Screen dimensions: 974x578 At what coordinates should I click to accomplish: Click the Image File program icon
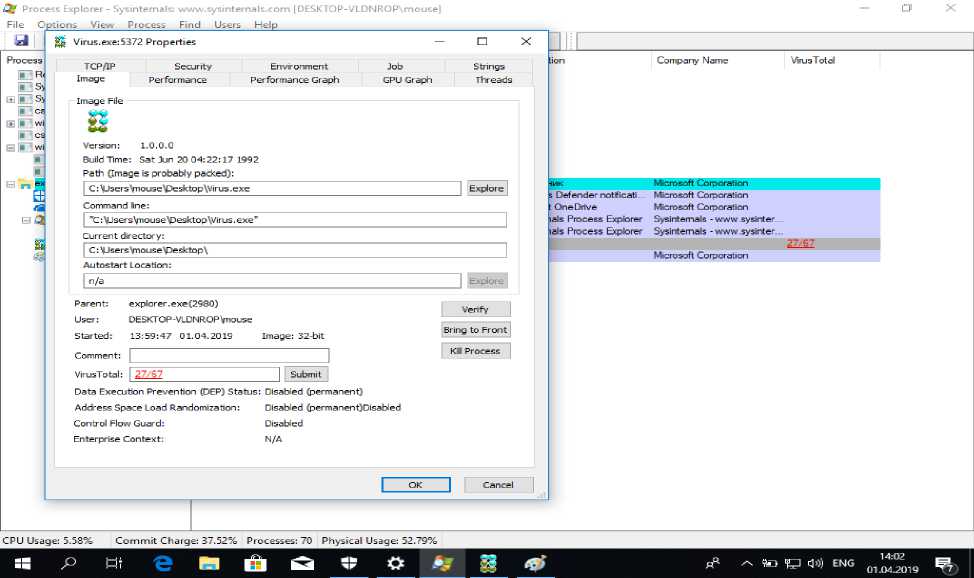[98, 121]
